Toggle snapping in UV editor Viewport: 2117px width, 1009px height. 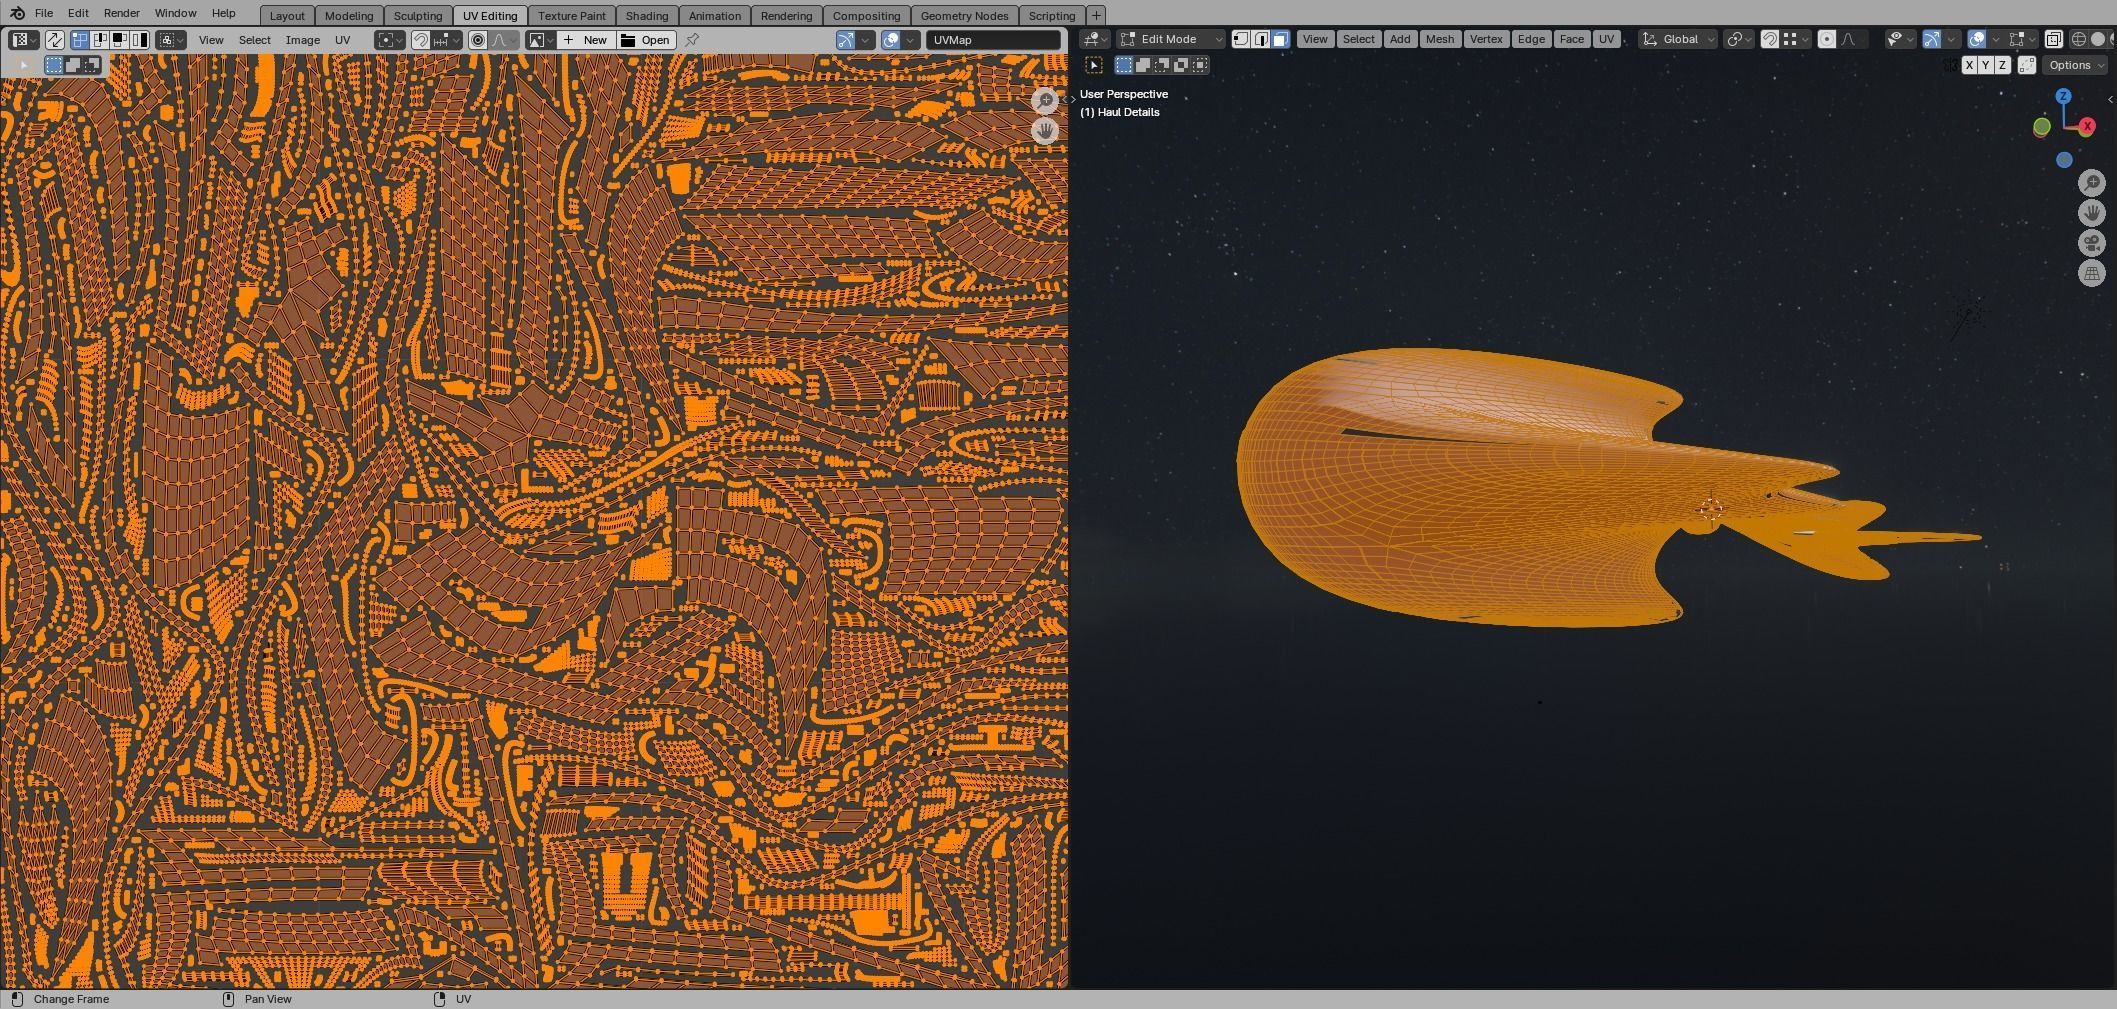[x=420, y=40]
